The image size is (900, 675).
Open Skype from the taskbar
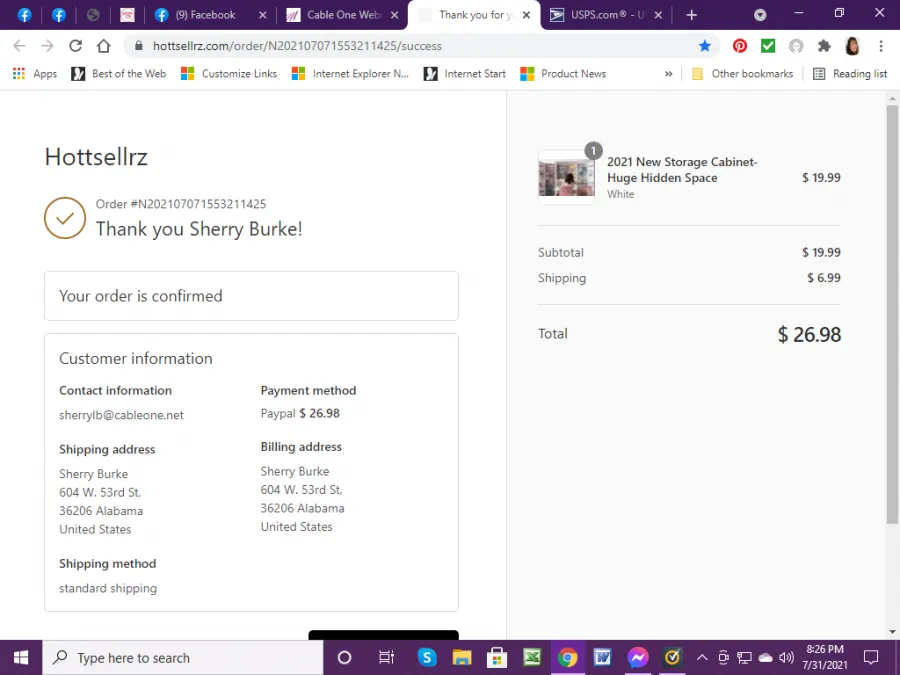(427, 658)
